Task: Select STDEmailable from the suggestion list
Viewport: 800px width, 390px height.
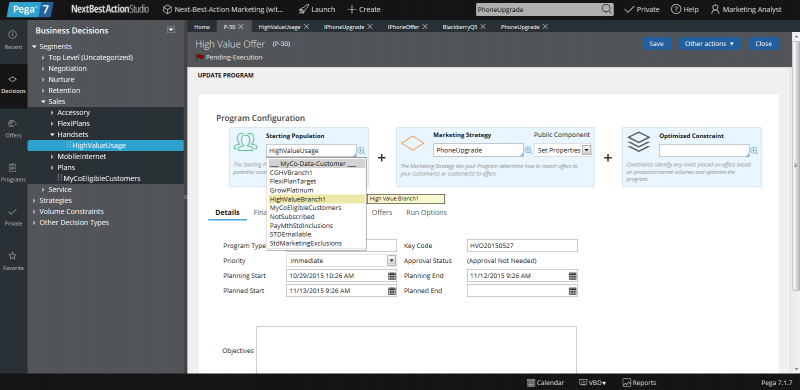Action: (316, 234)
